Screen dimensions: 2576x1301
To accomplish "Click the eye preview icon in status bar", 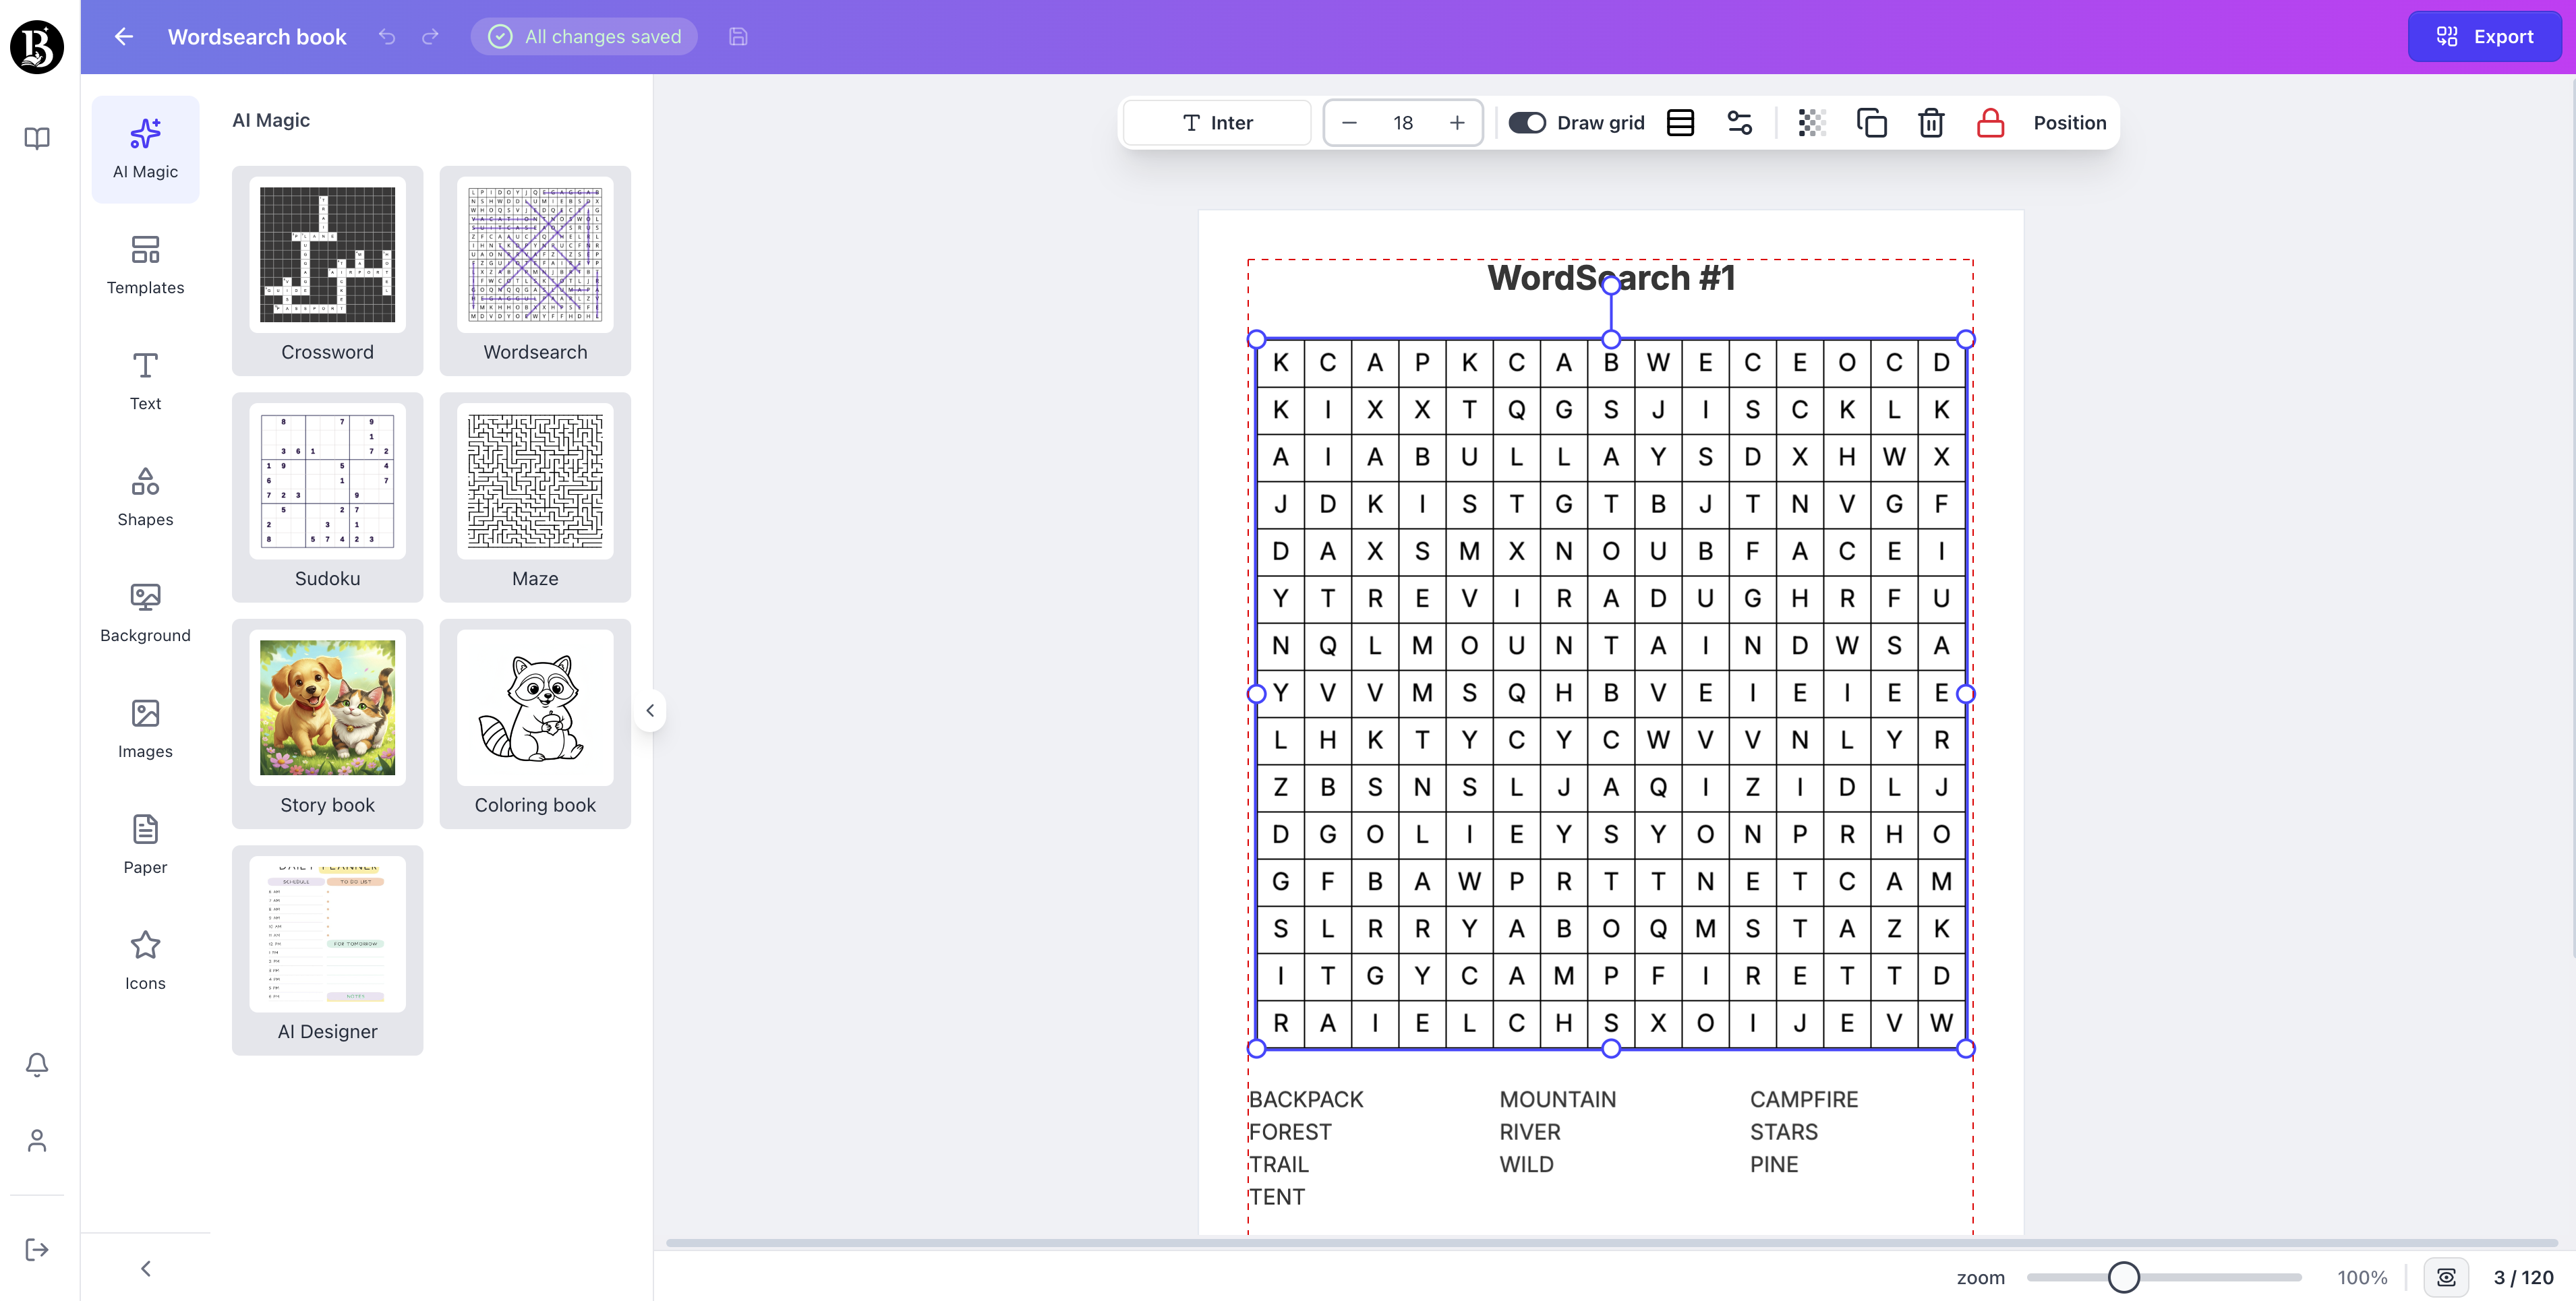I will (x=2447, y=1277).
